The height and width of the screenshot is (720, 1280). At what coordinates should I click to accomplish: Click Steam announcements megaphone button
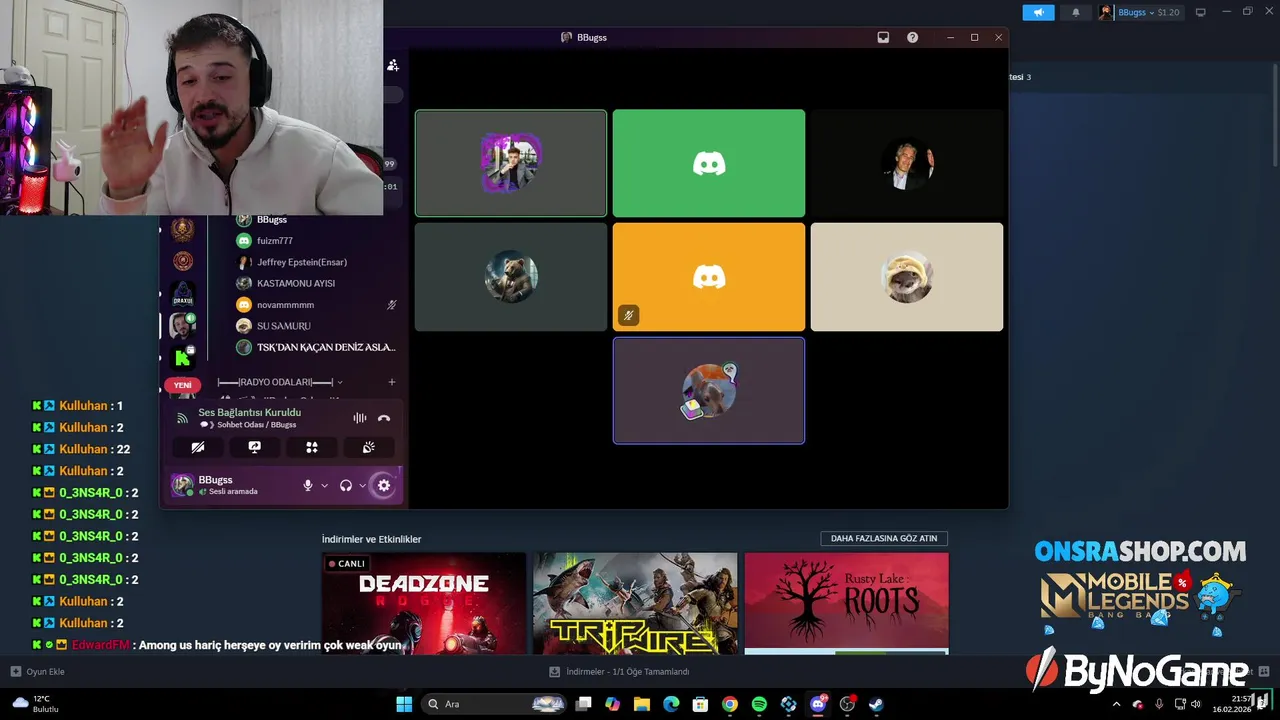[1038, 12]
